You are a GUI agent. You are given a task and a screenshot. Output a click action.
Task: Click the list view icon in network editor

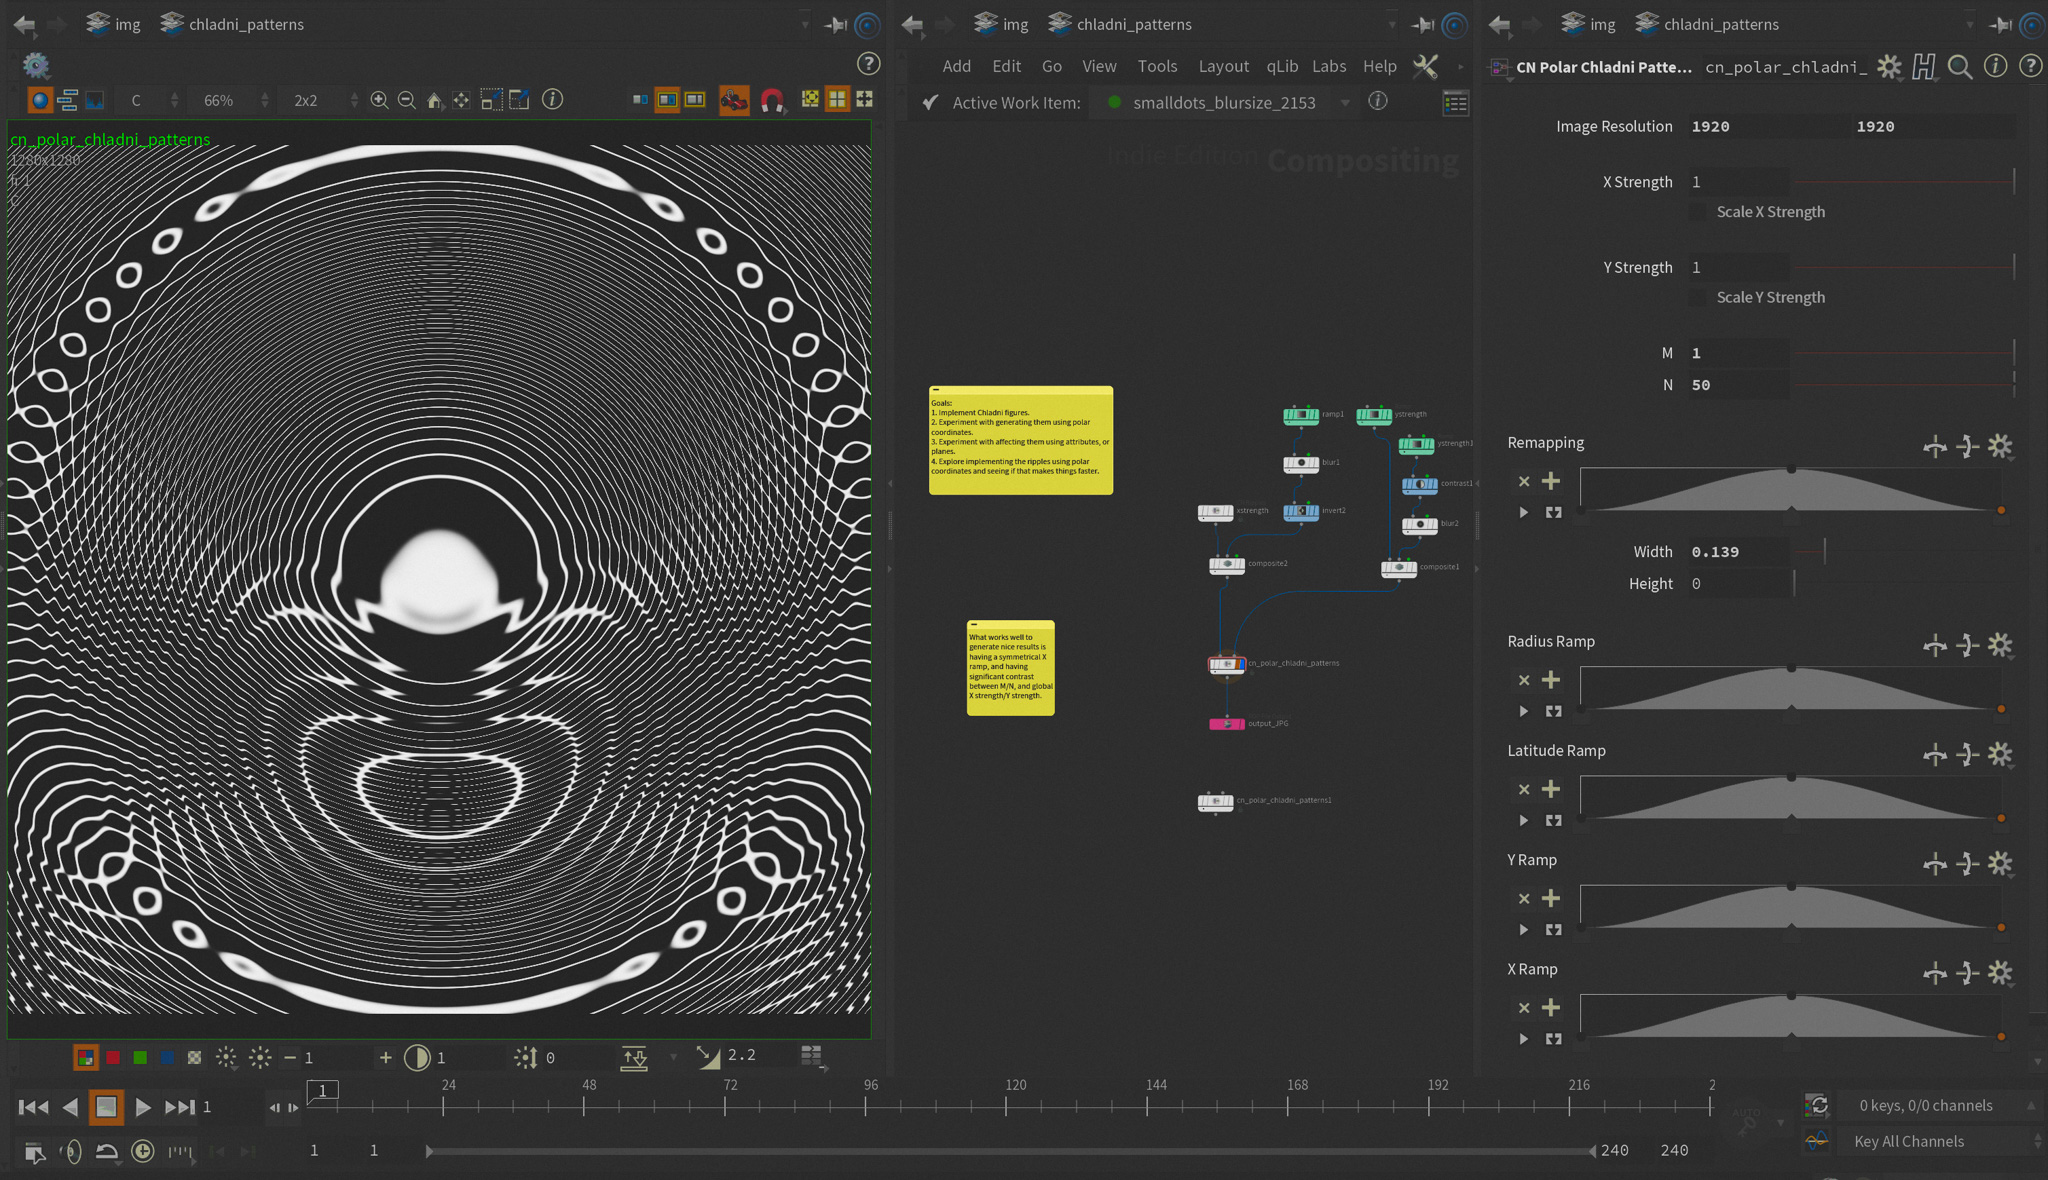[1456, 103]
